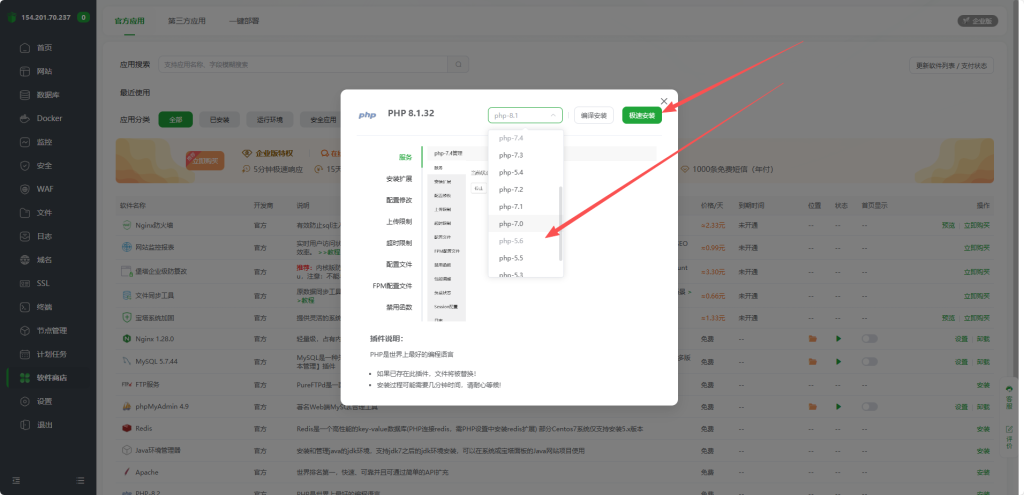Image resolution: width=1024 pixels, height=495 pixels.
Task: Pick php-5.5 in the version list
Action: tap(511, 257)
